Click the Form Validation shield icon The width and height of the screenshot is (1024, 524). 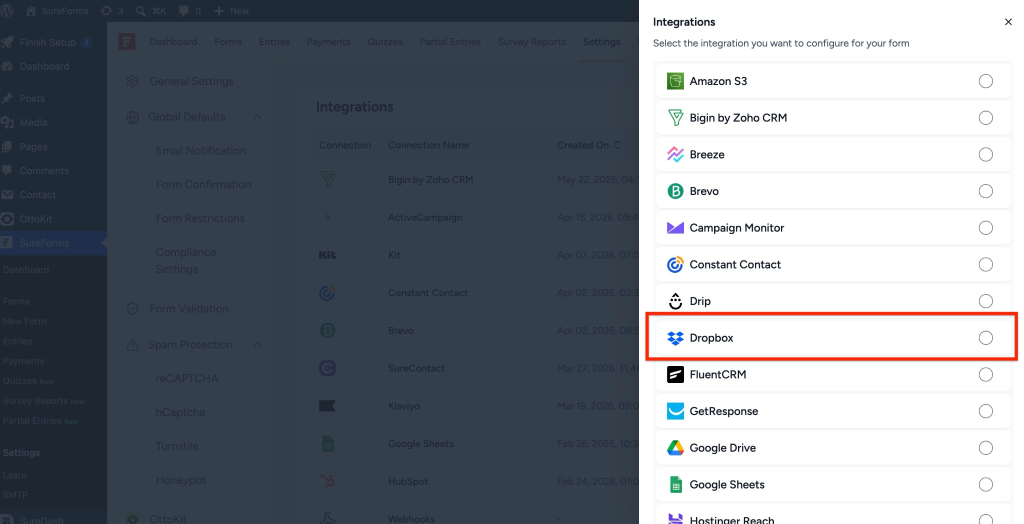pyautogui.click(x=133, y=308)
